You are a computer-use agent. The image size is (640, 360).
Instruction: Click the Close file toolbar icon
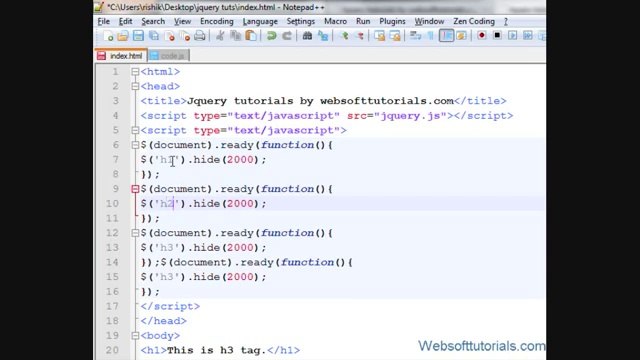pyautogui.click(x=169, y=36)
